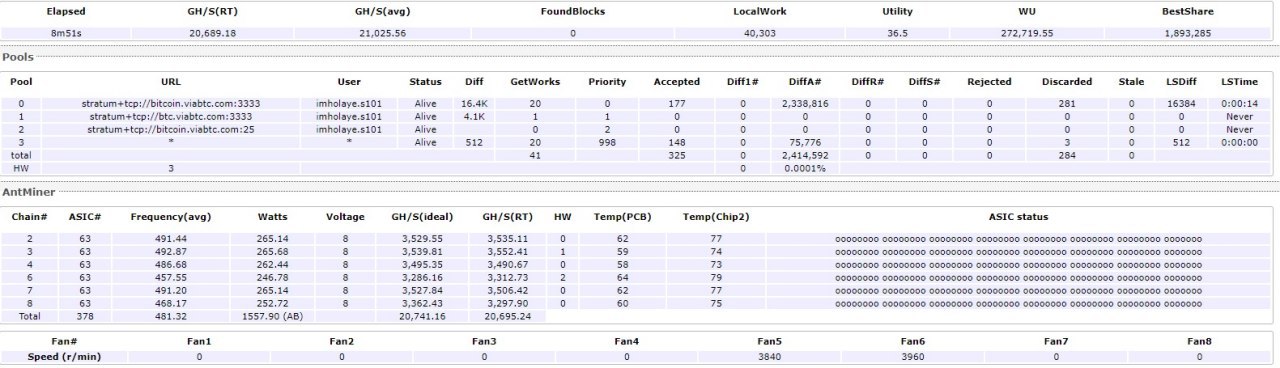The width and height of the screenshot is (1280, 368).
Task: Click chain 6 Temp(Chip2) value 79
Action: tap(716, 278)
